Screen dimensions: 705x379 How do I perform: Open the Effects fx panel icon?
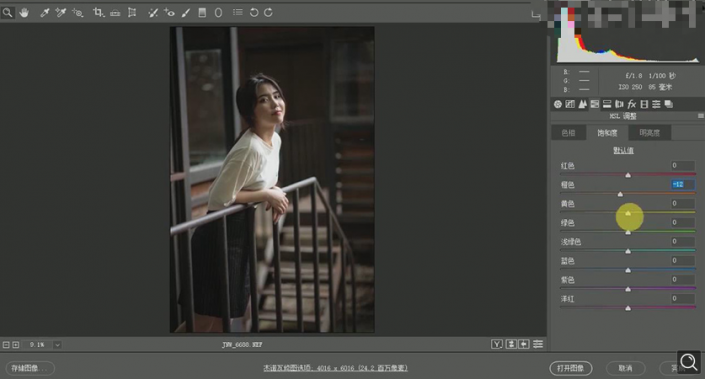(x=632, y=104)
